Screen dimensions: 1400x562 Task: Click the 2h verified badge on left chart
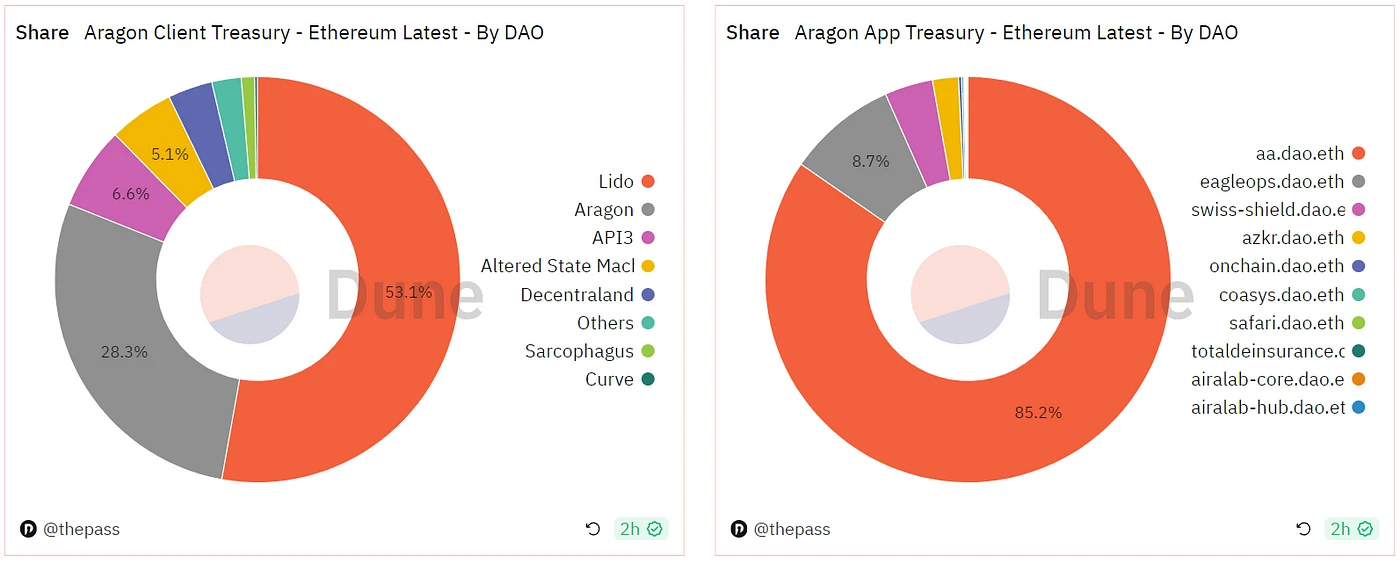(x=641, y=529)
